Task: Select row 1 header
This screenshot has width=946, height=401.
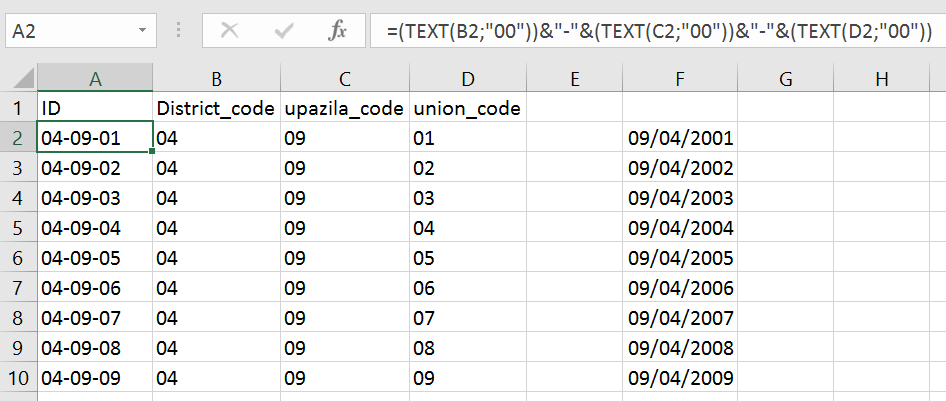Action: (17, 109)
